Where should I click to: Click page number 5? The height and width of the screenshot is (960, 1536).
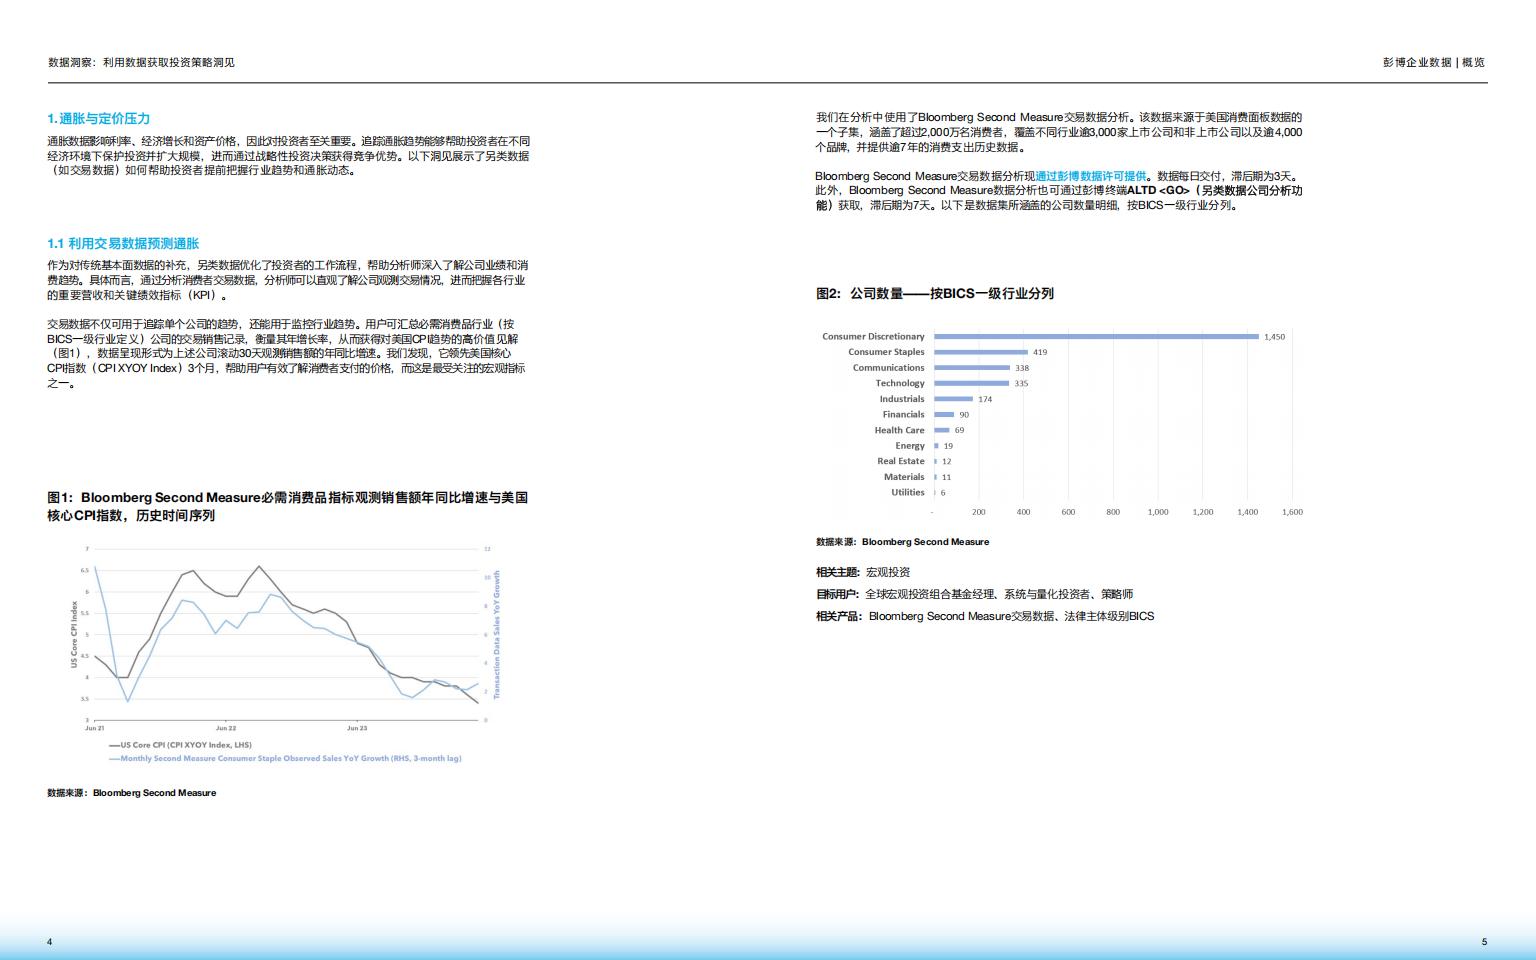(1484, 942)
